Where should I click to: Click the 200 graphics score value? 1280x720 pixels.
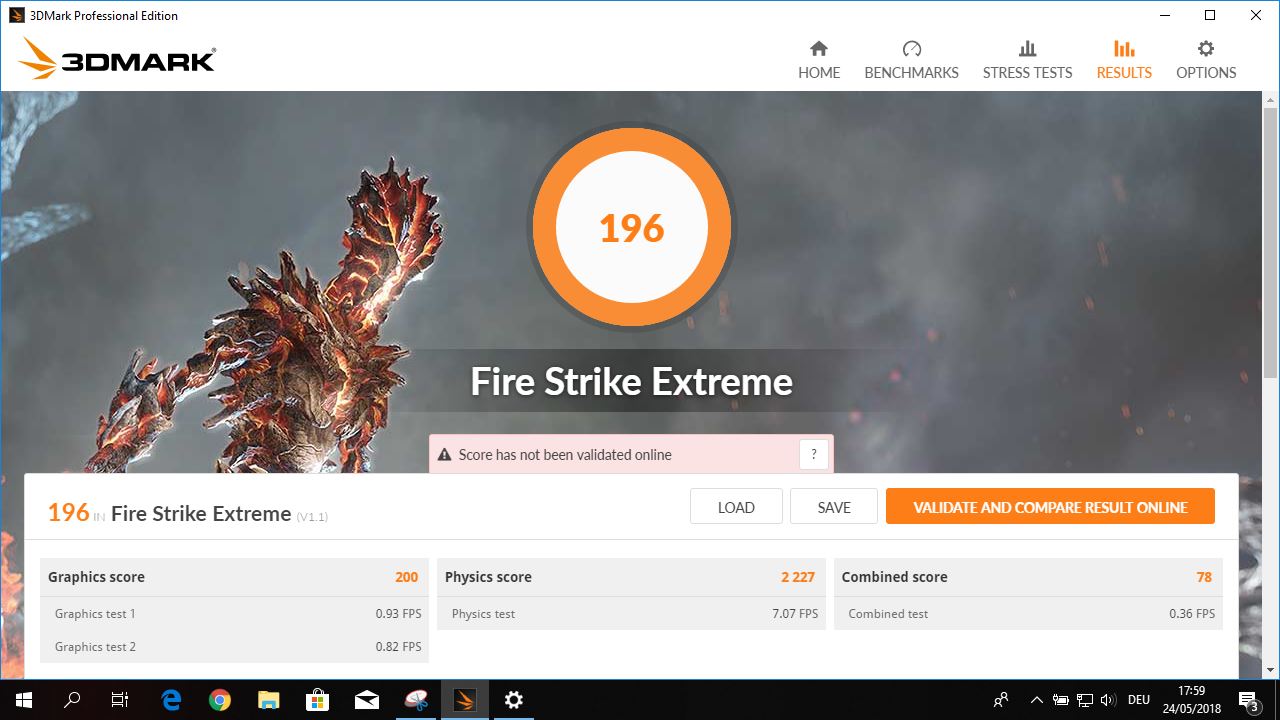coord(406,577)
